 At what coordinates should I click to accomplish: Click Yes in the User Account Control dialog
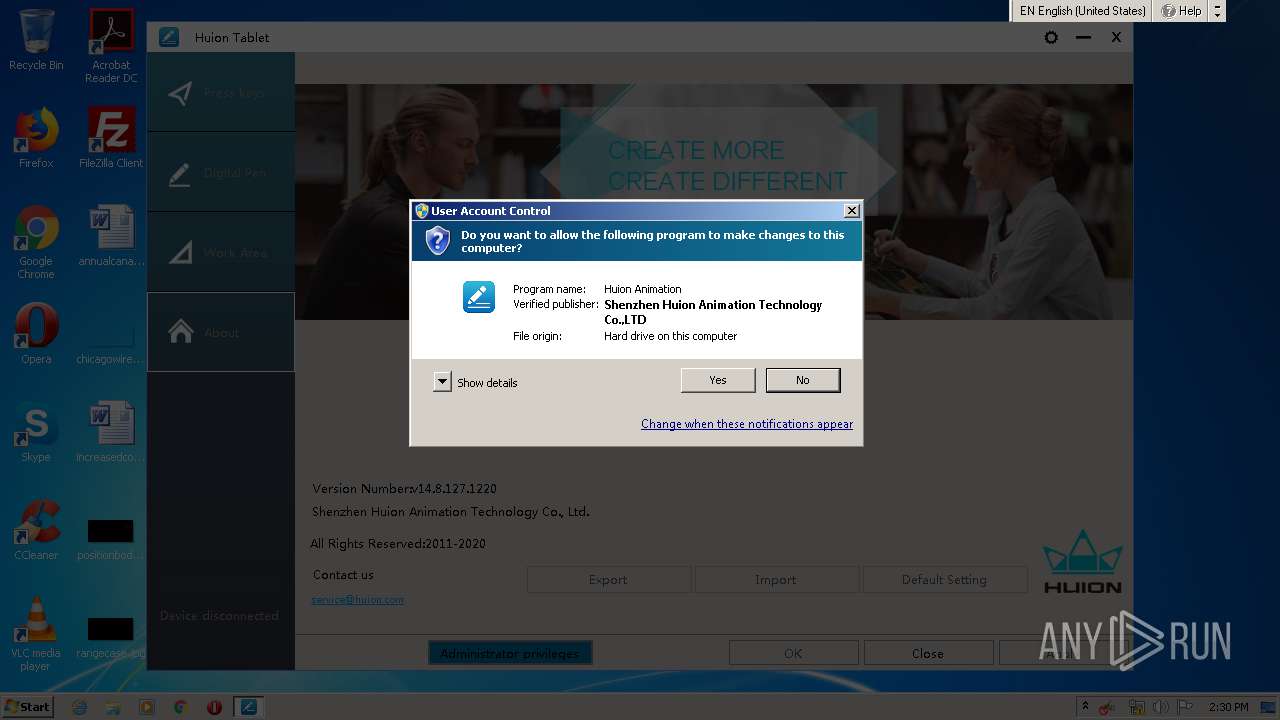718,380
